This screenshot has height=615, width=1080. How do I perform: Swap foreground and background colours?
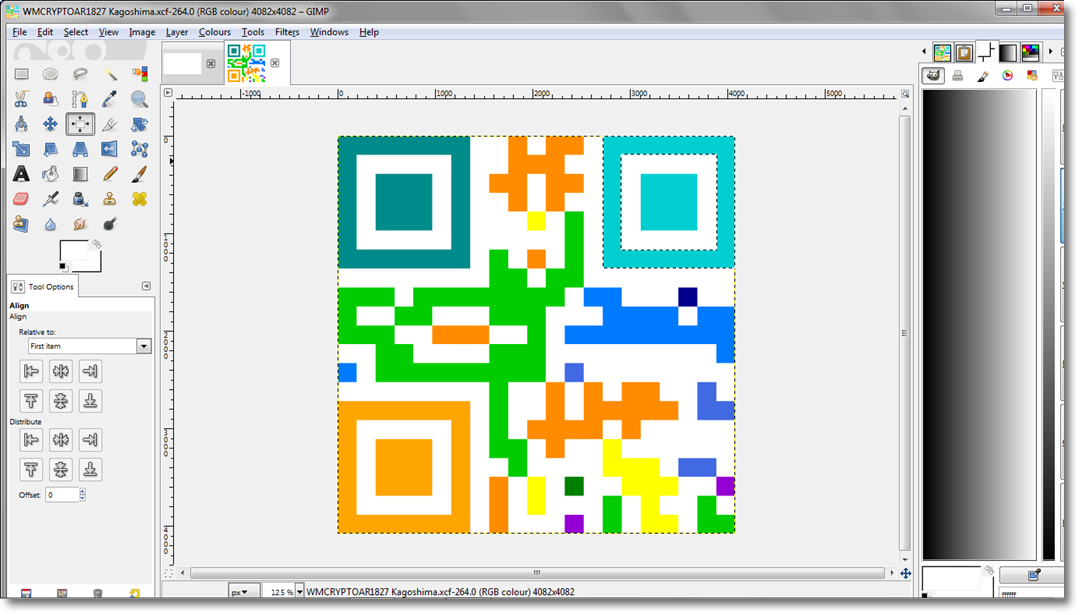click(96, 244)
